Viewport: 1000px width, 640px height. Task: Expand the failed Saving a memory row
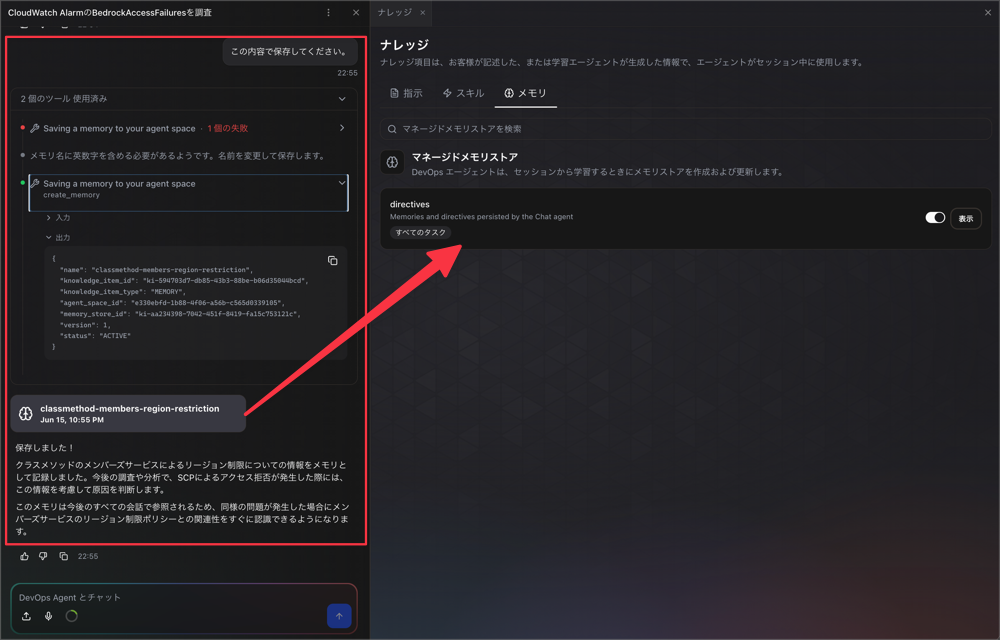342,128
